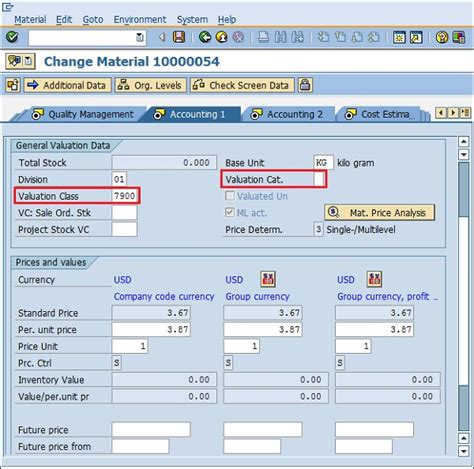Click the scrollbar down arrow at bottom
The height and width of the screenshot is (469, 474).
click(x=464, y=451)
